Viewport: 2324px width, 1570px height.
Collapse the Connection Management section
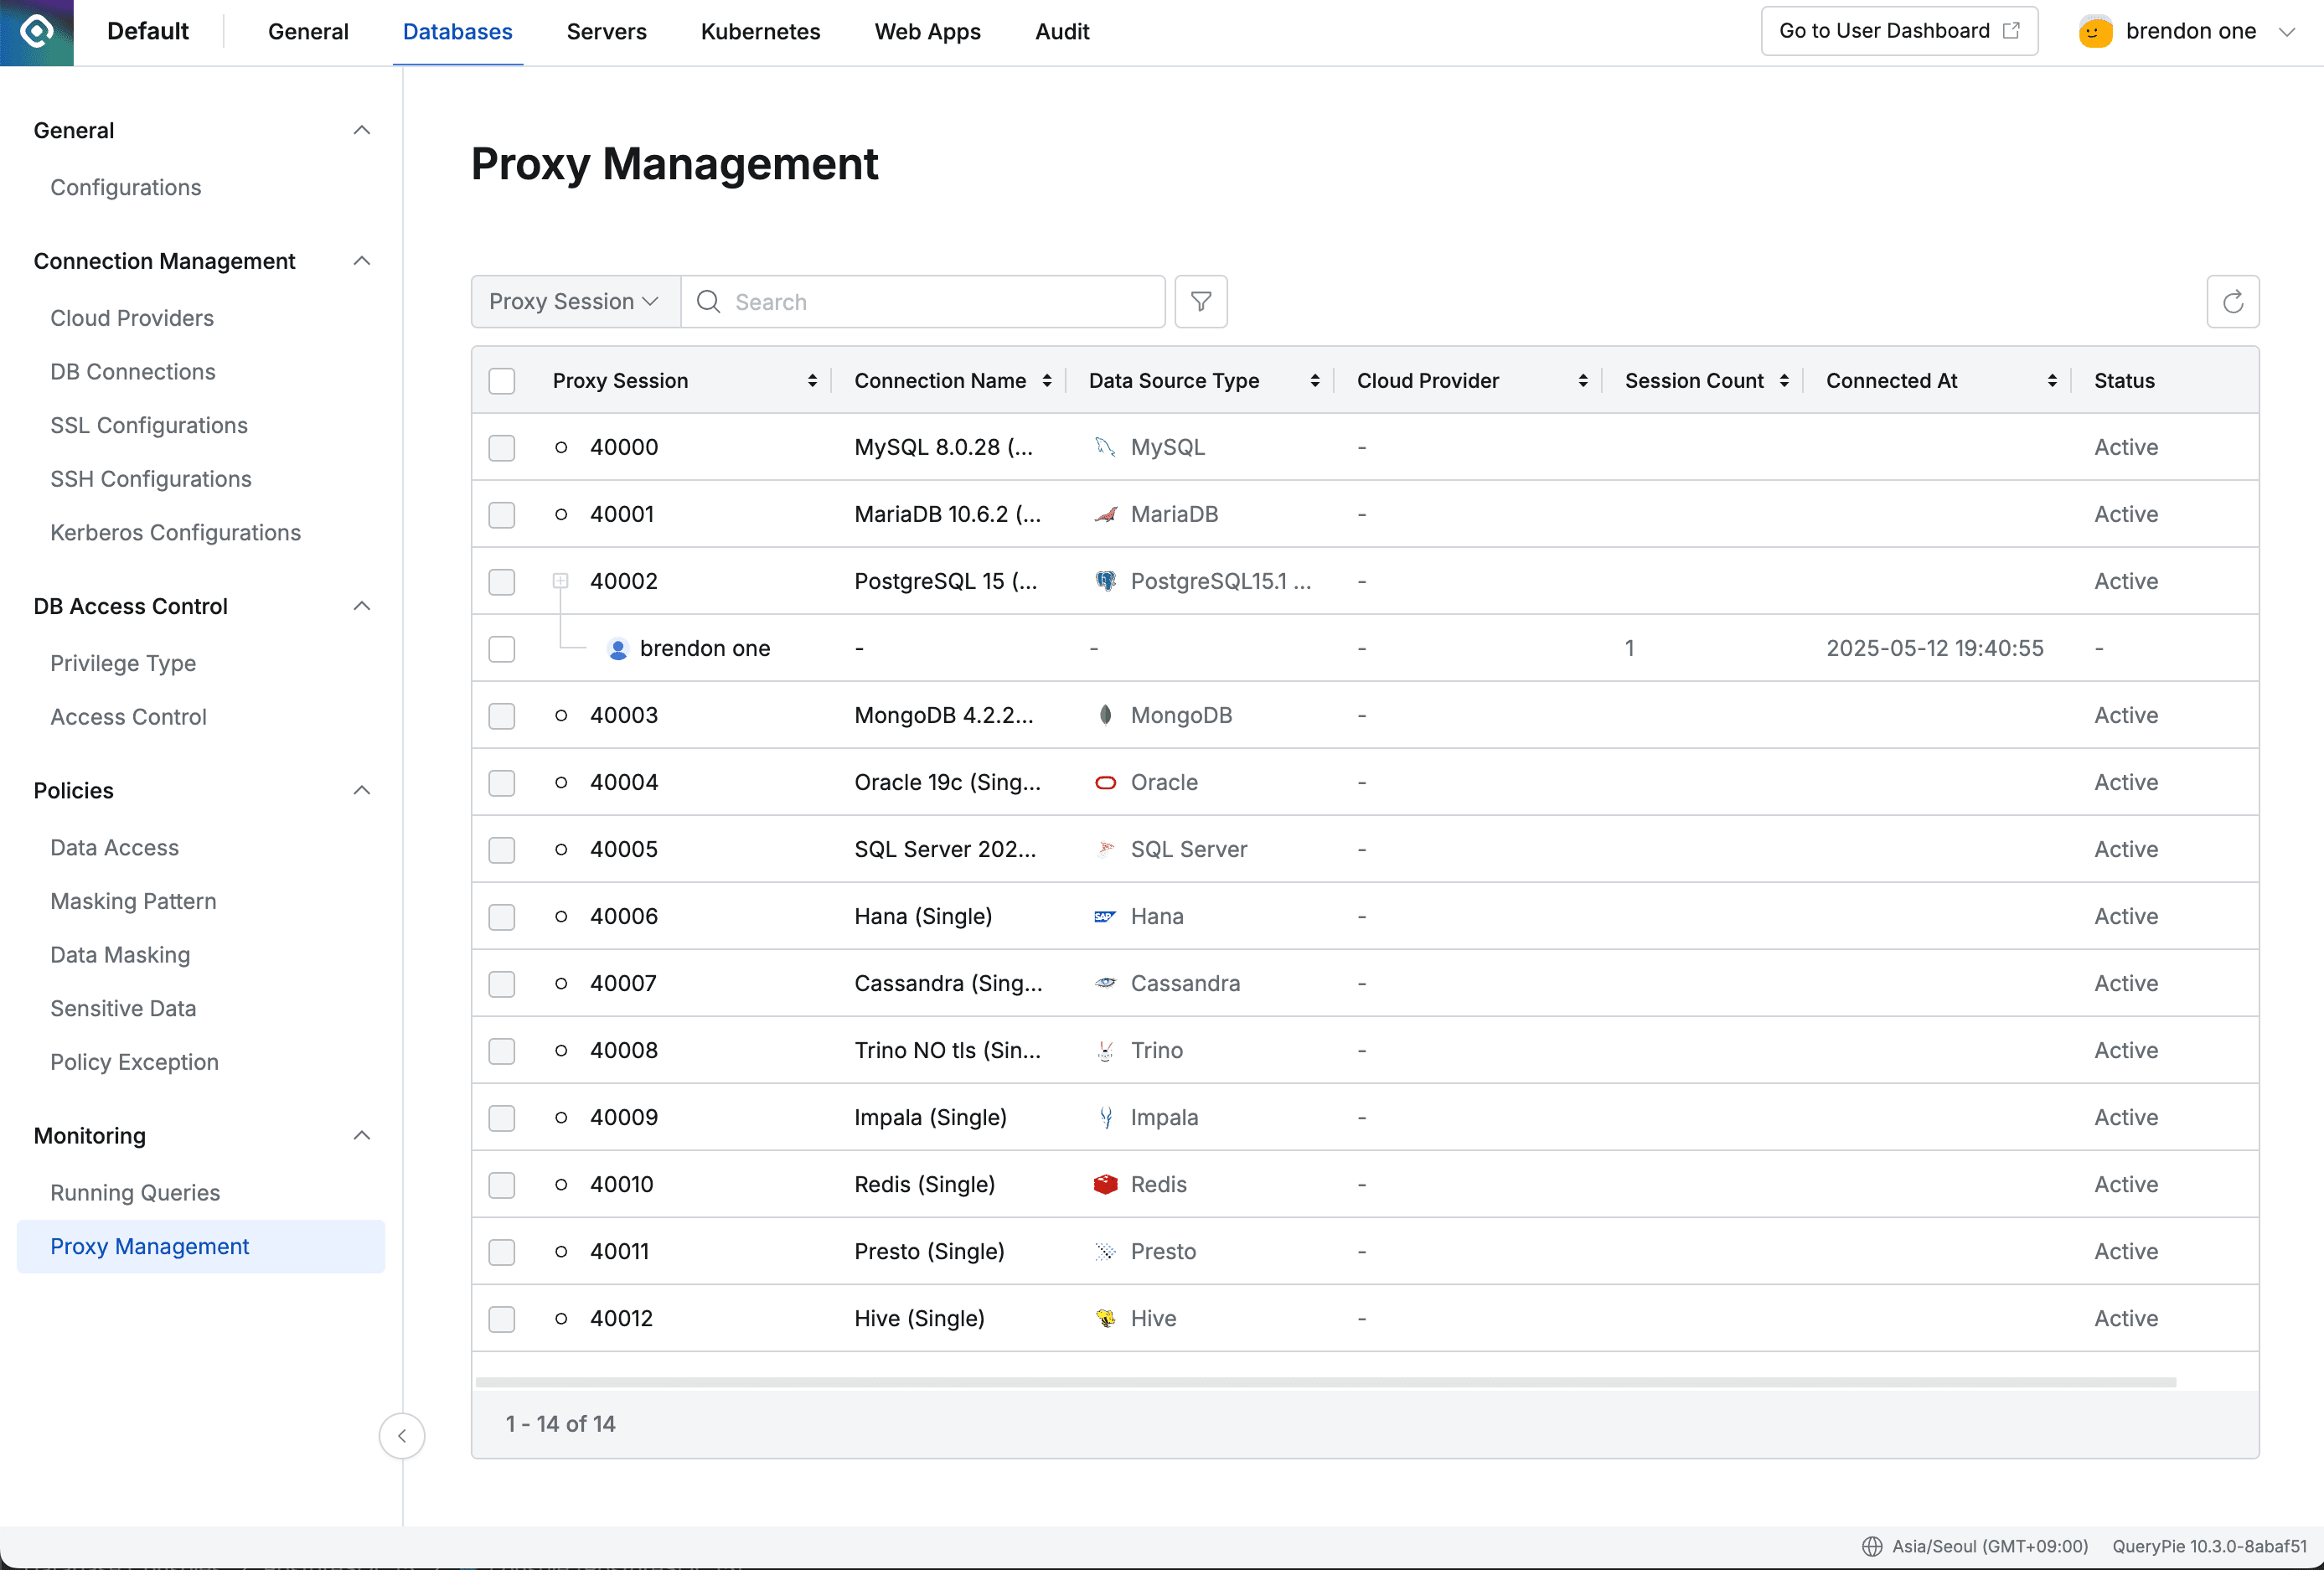[361, 261]
